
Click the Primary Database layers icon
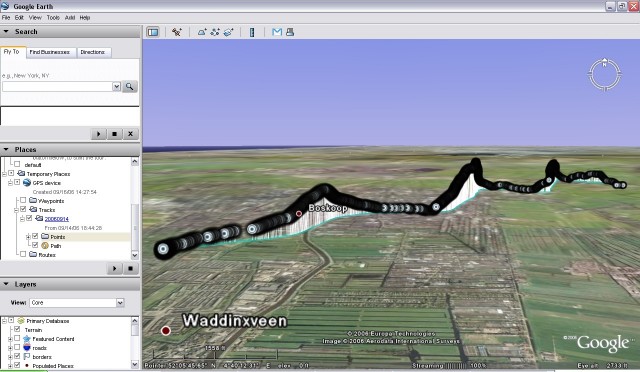pos(21,321)
